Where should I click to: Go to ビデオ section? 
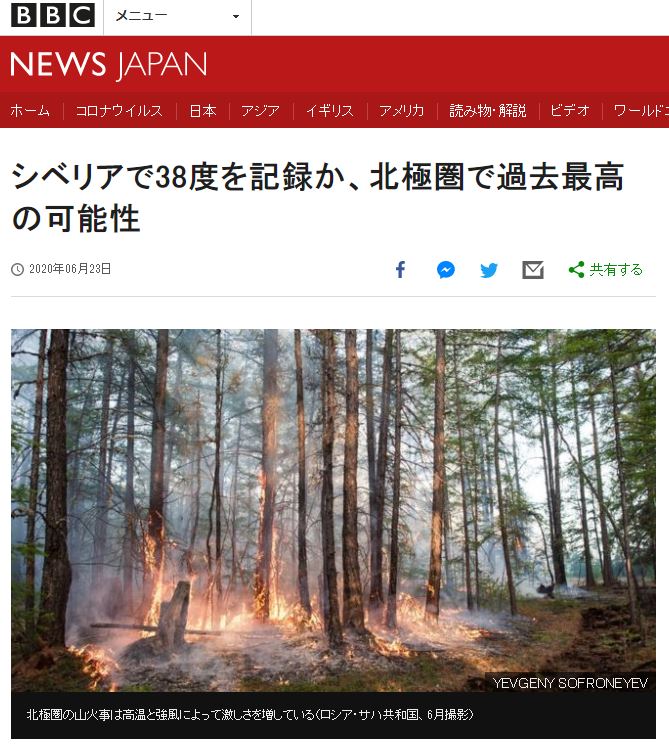570,111
